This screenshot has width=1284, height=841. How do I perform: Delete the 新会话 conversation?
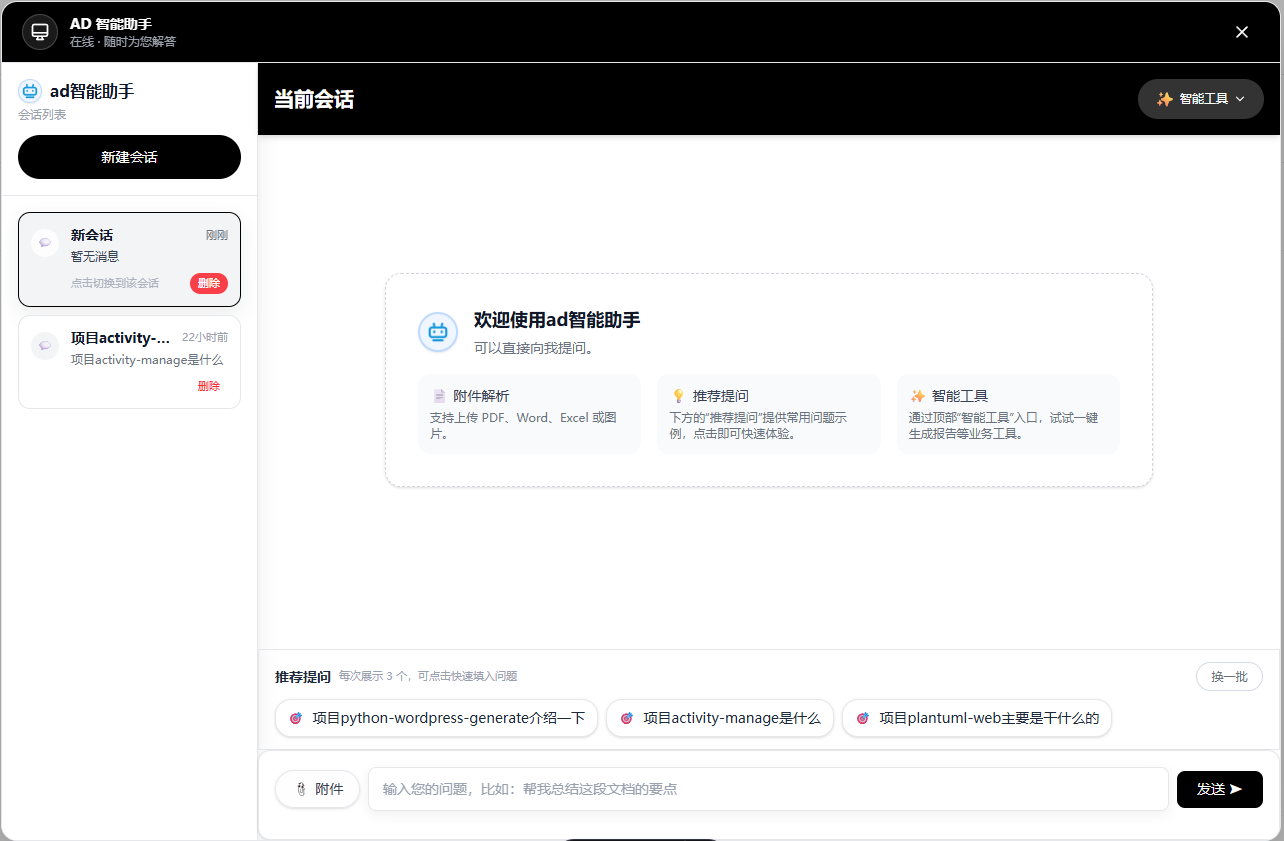tap(209, 283)
